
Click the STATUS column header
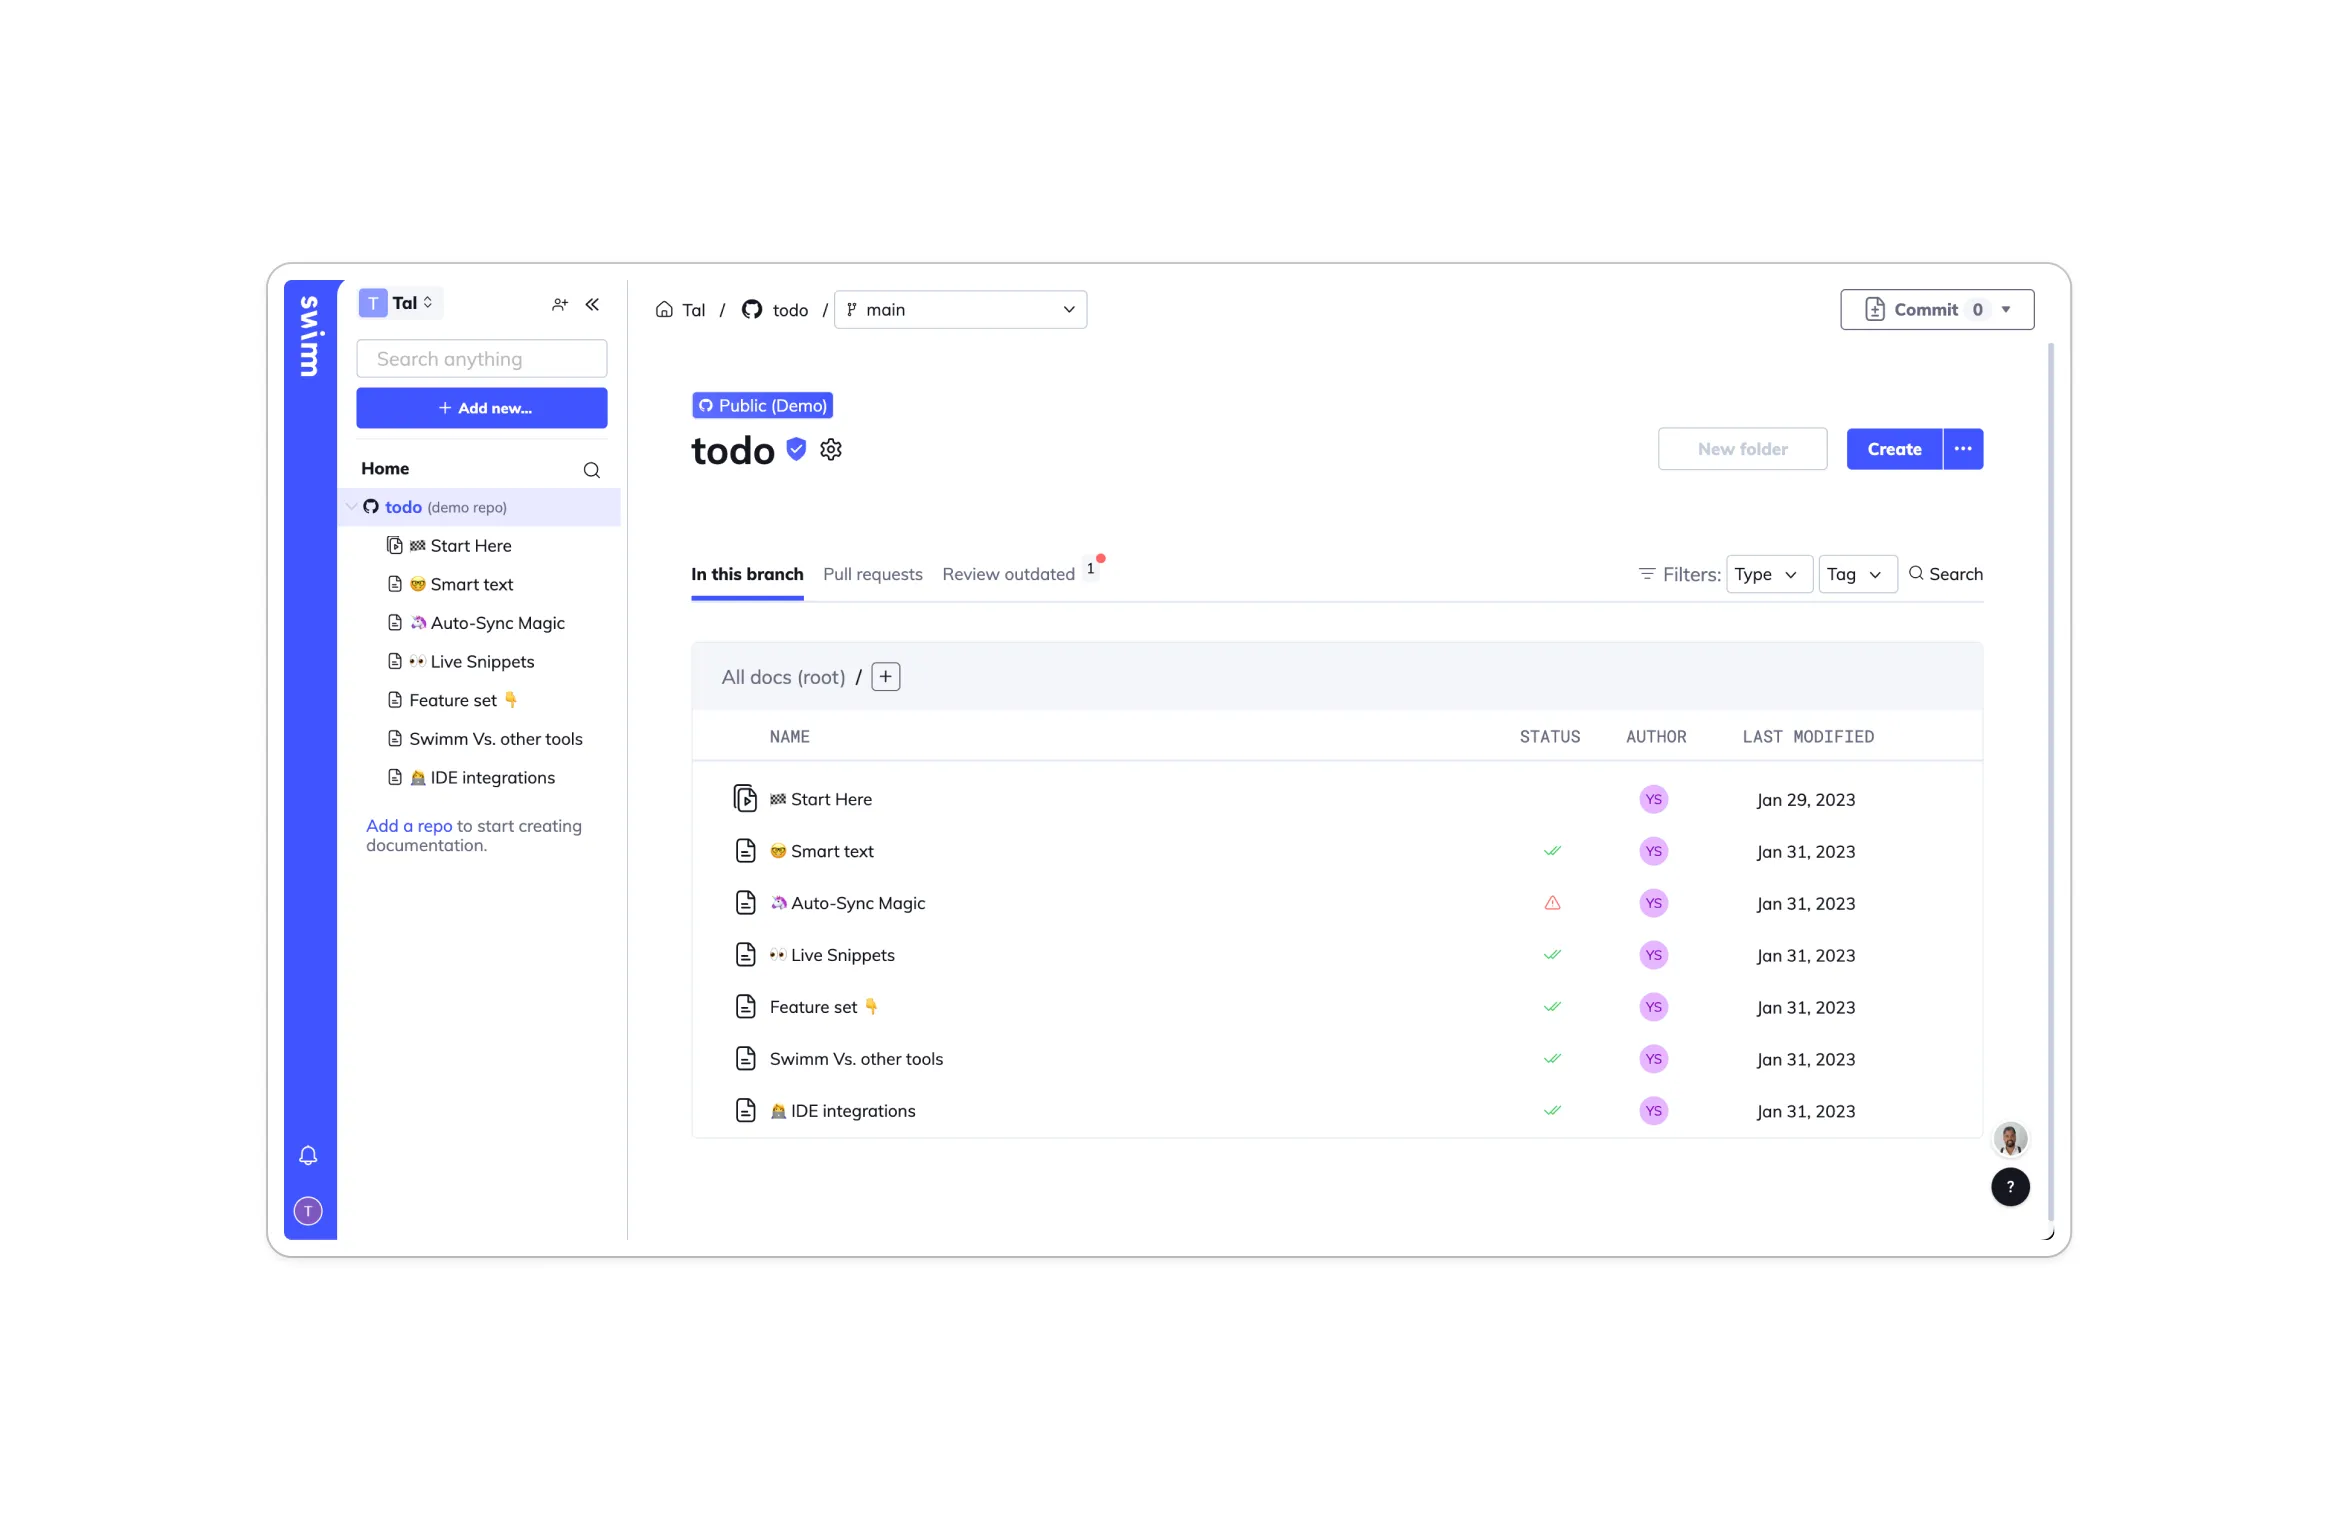pyautogui.click(x=1549, y=737)
